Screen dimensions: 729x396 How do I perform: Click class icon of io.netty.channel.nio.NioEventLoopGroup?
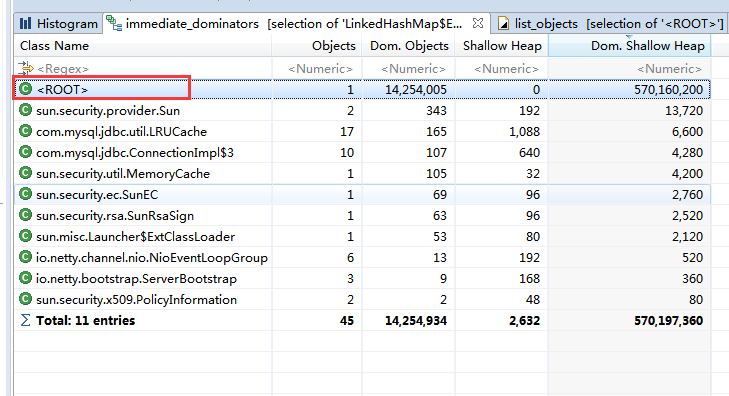(x=26, y=257)
